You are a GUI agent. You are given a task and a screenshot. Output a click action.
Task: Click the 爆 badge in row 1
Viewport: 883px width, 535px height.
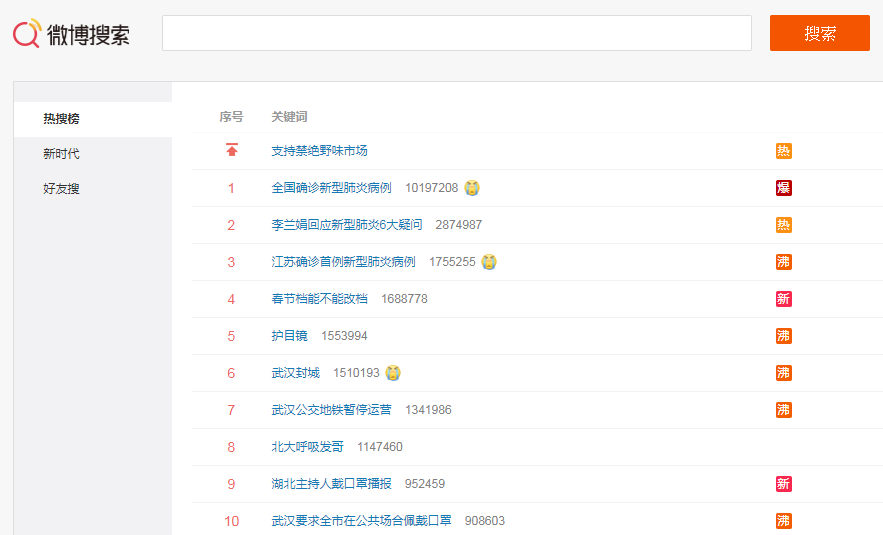pyautogui.click(x=783, y=188)
